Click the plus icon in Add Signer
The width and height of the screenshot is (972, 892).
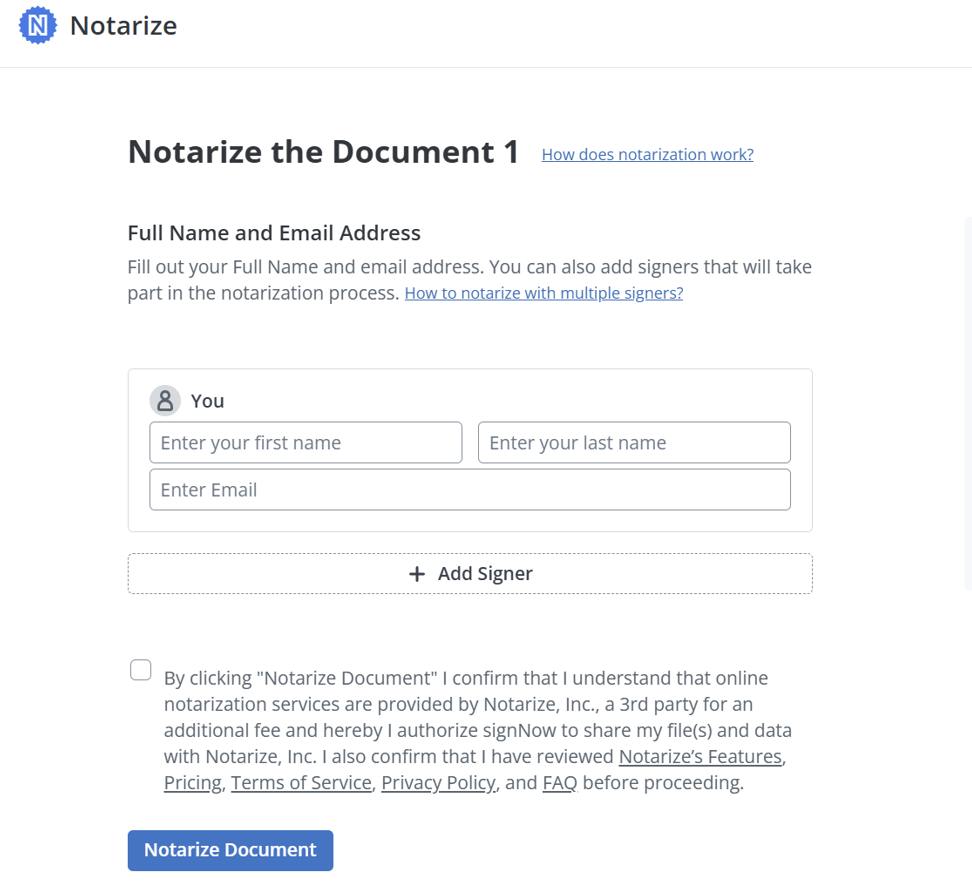point(417,574)
